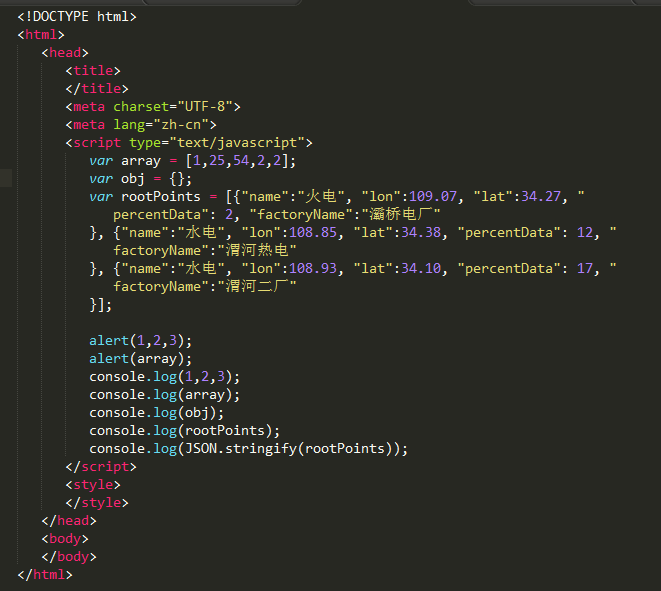Viewport: 661px width, 591px height.
Task: Click the closing </style> tag
Action: click(97, 503)
